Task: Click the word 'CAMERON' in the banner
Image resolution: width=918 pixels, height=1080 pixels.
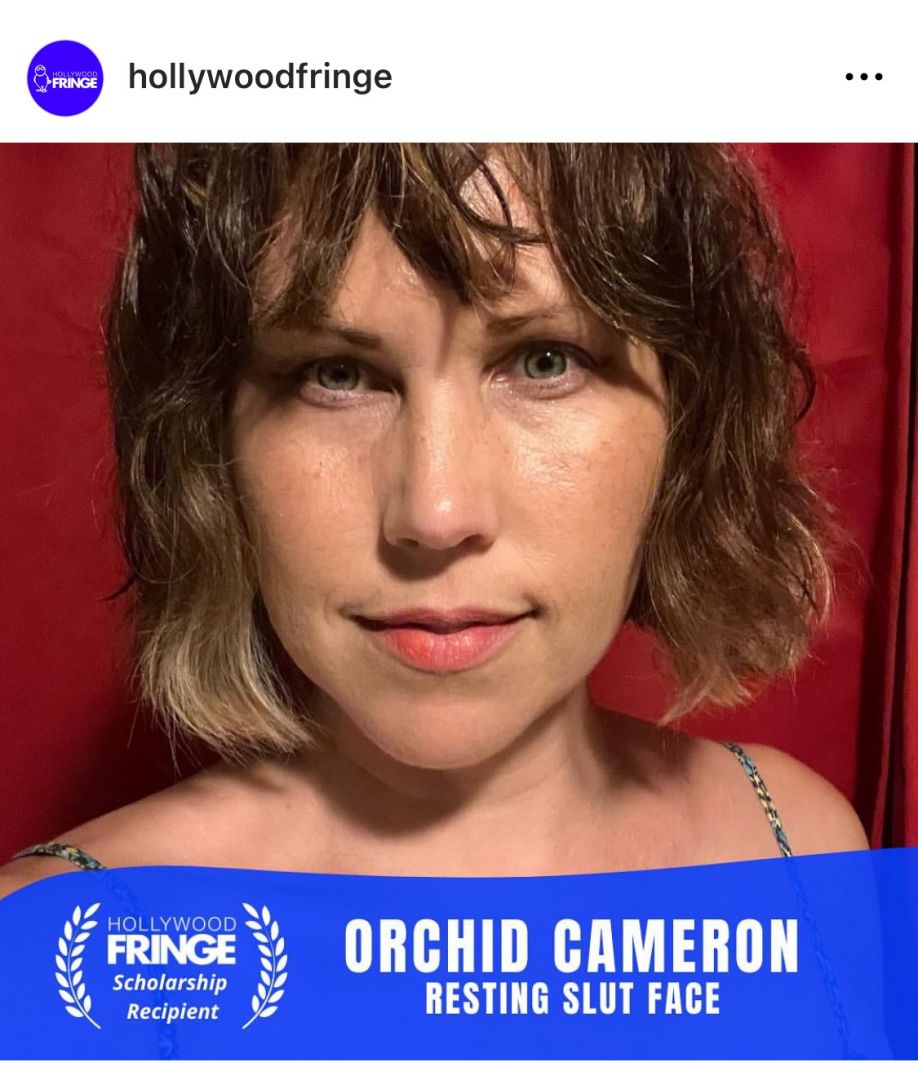Action: point(676,946)
